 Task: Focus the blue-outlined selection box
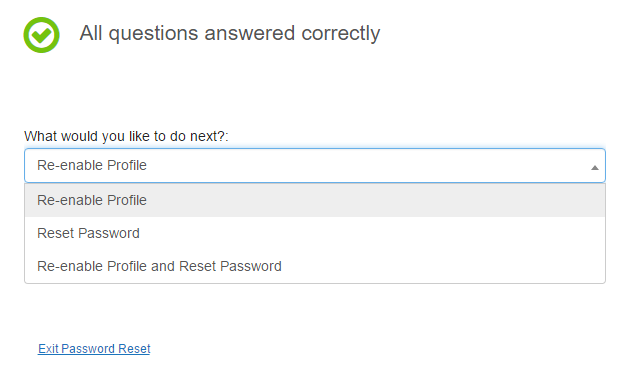[315, 165]
